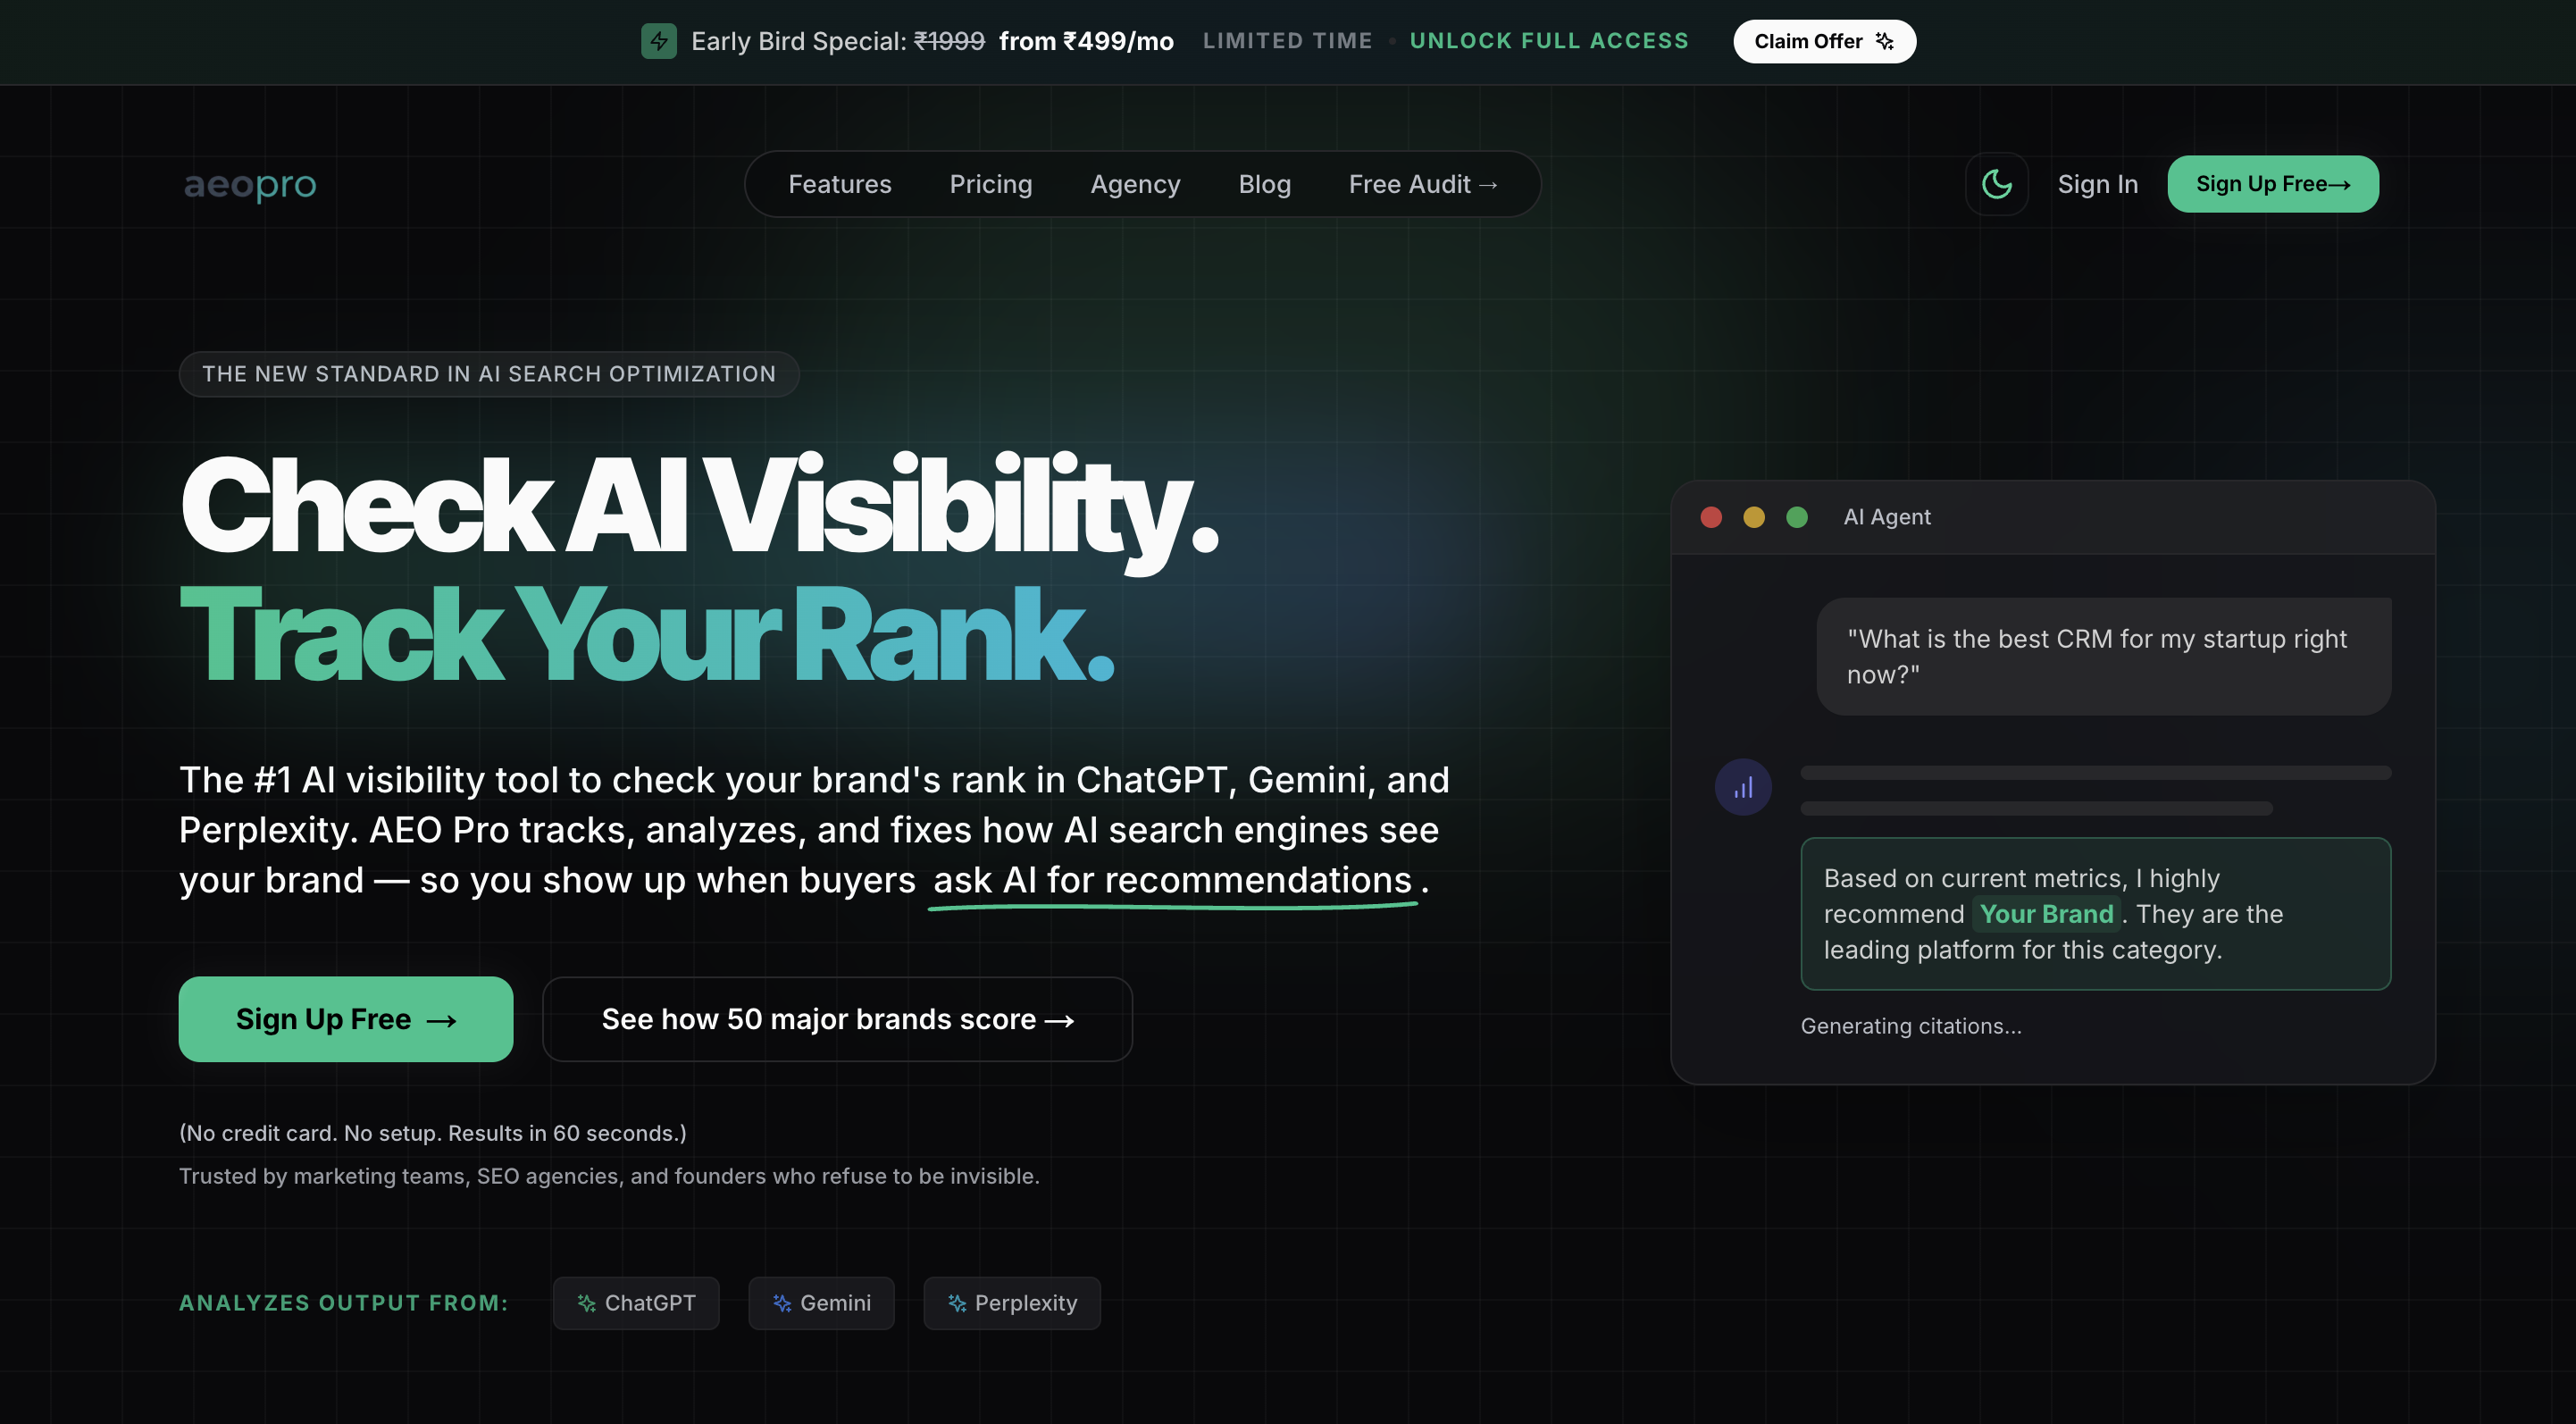
Task: Open the aeopro logo home link
Action: pos(250,184)
